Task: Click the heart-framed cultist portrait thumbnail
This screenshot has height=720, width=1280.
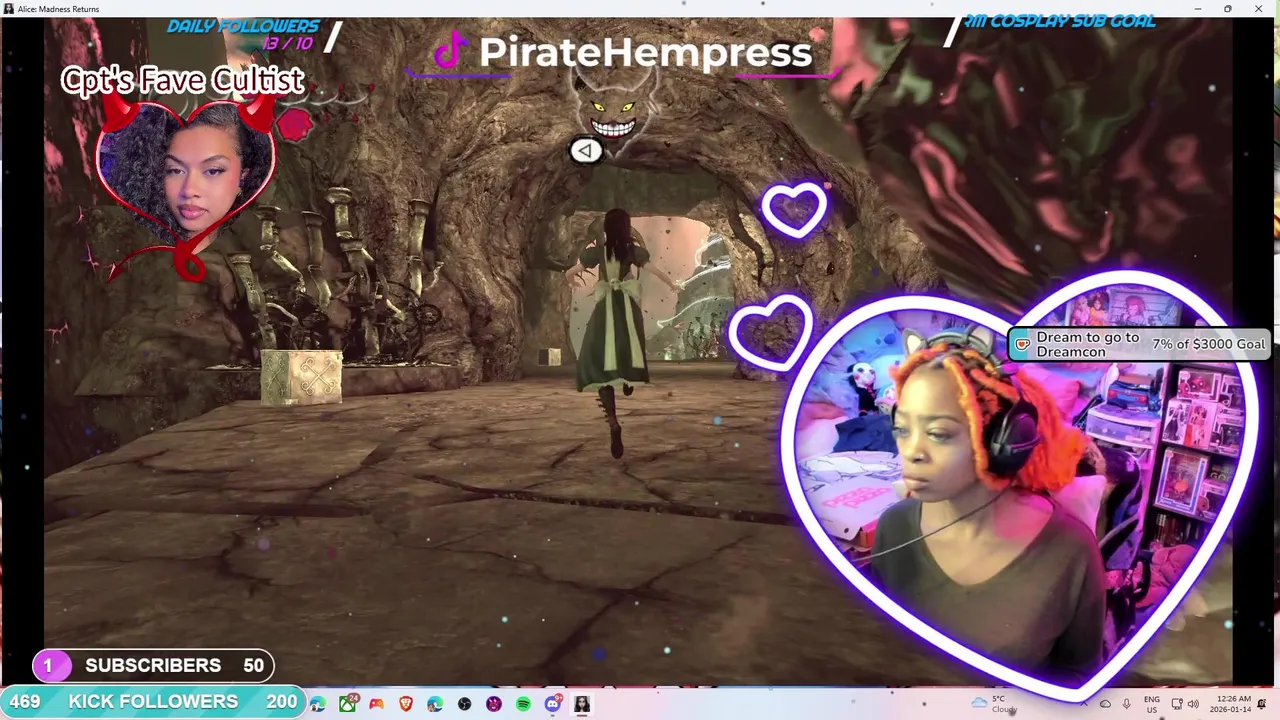Action: (x=186, y=180)
